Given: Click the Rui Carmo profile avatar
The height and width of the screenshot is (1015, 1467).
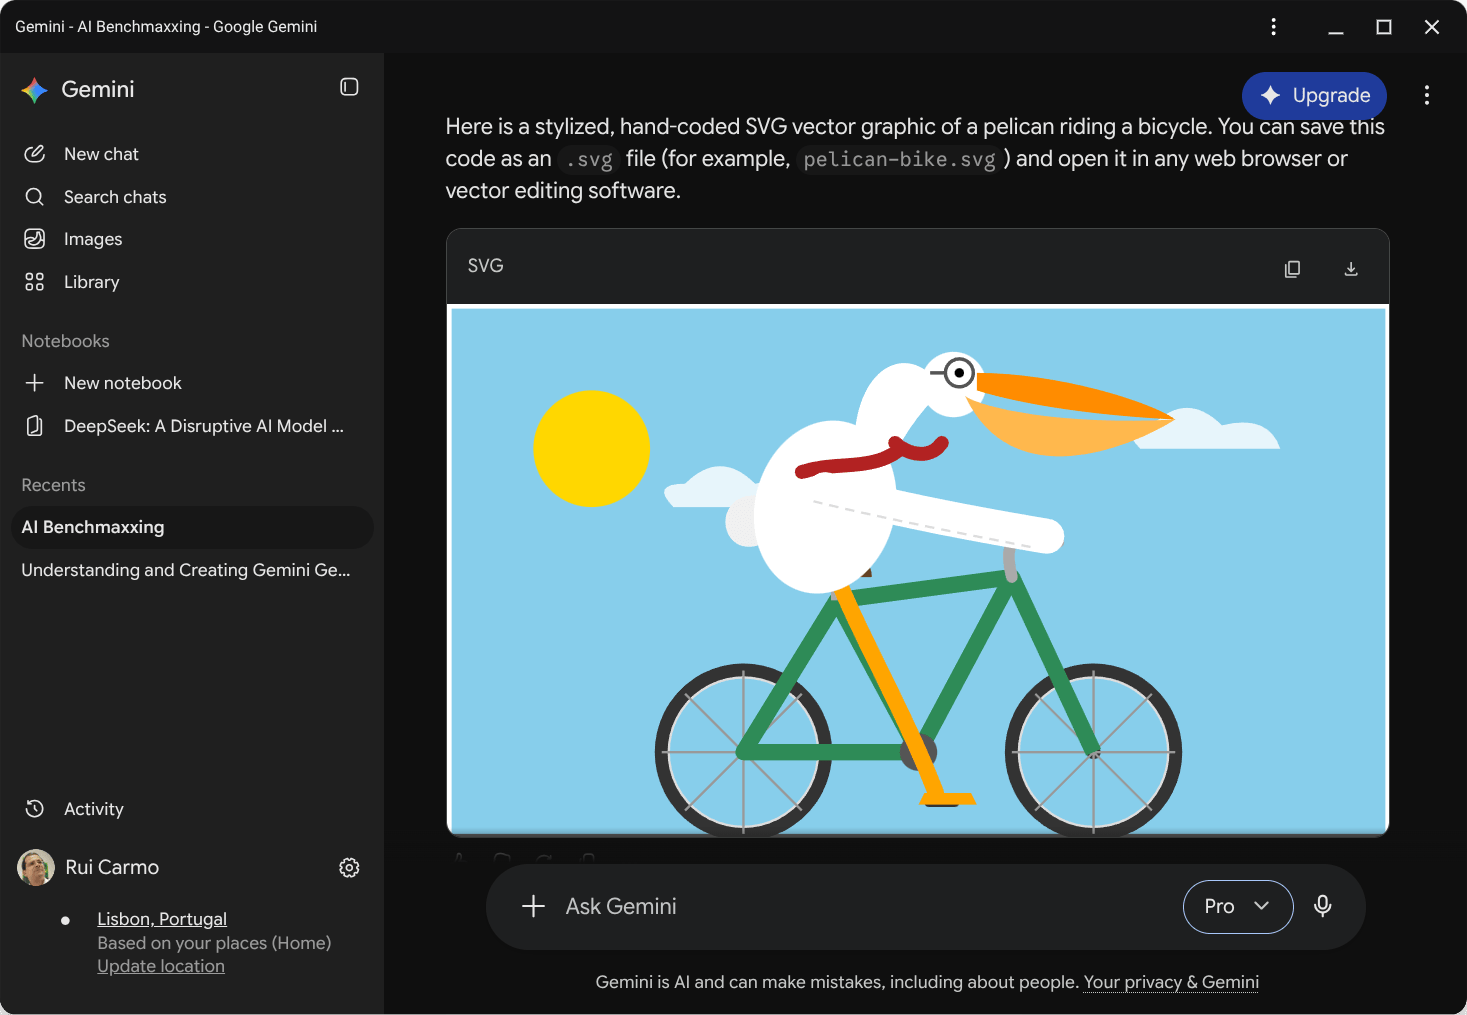Looking at the screenshot, I should (36, 867).
